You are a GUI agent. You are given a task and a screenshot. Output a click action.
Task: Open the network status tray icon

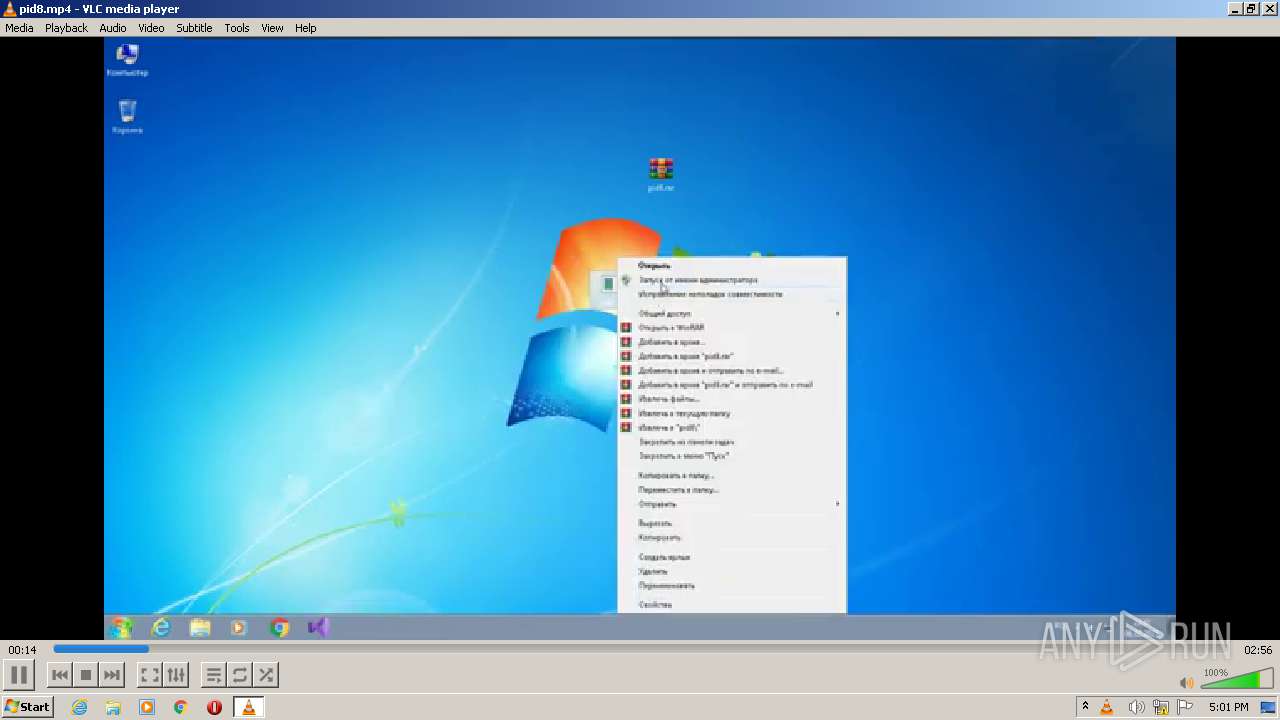pyautogui.click(x=1161, y=707)
